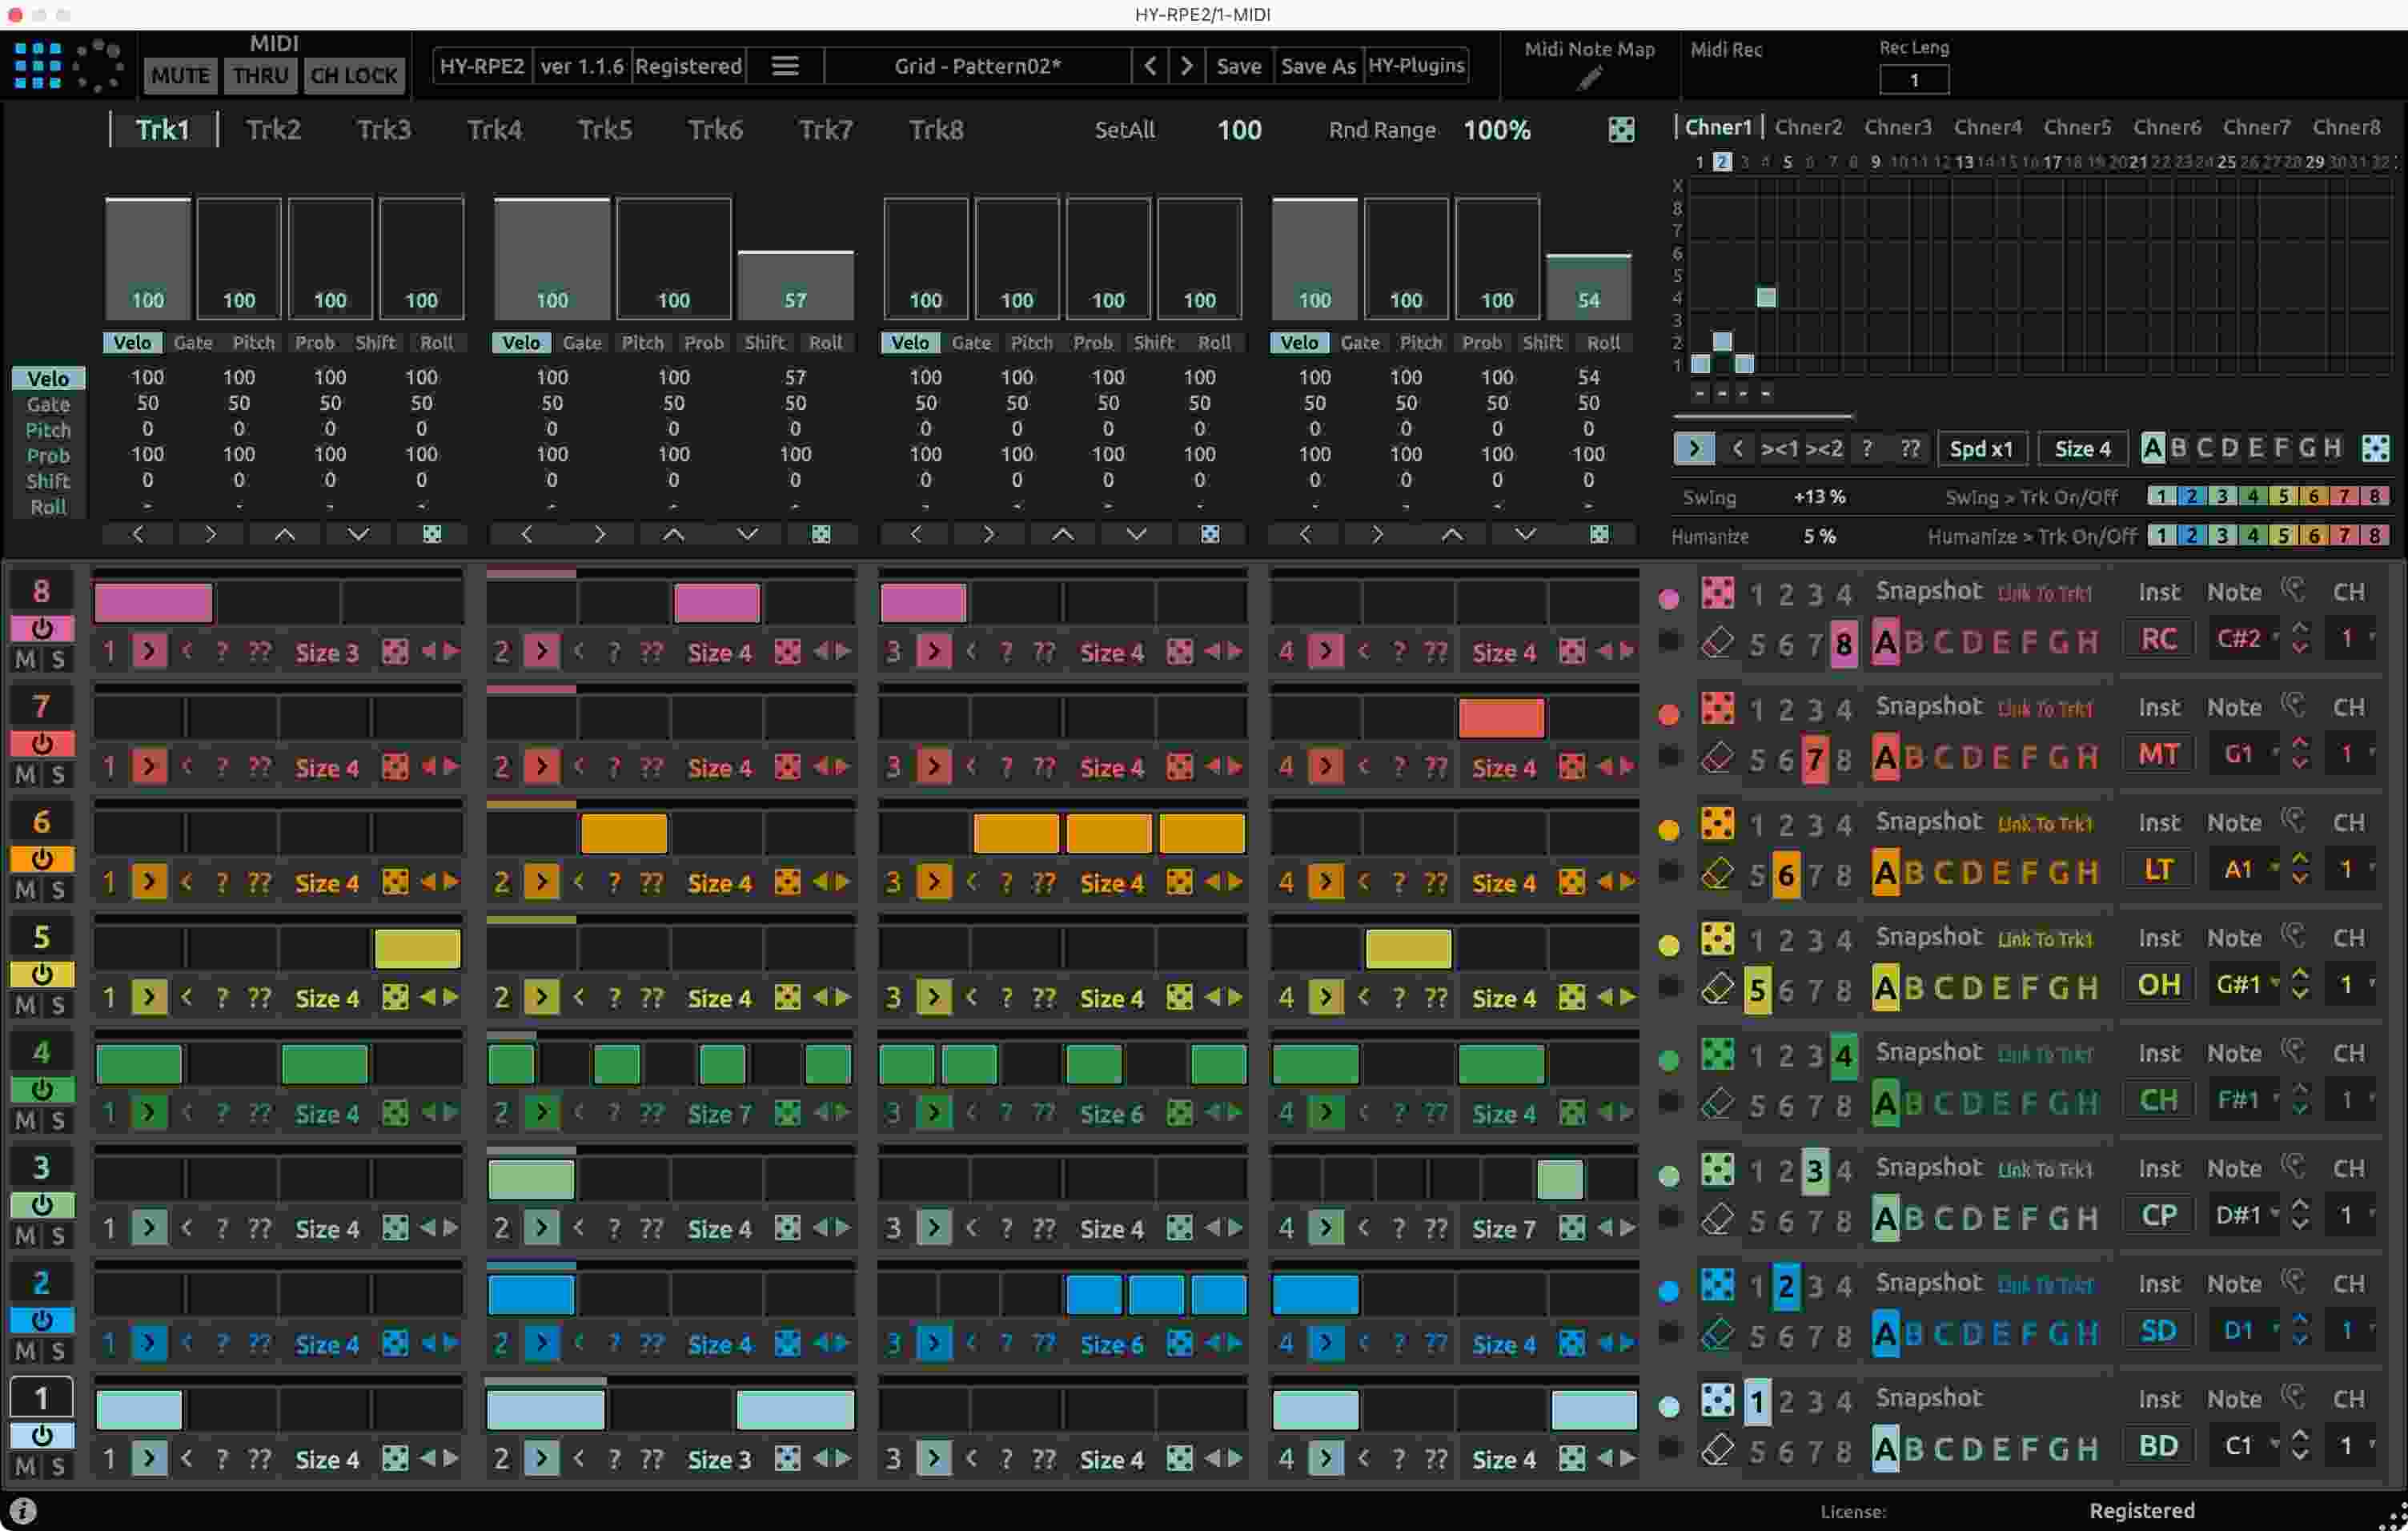The height and width of the screenshot is (1531, 2408).
Task: Advance to next pattern with right arrow
Action: (x=1186, y=66)
